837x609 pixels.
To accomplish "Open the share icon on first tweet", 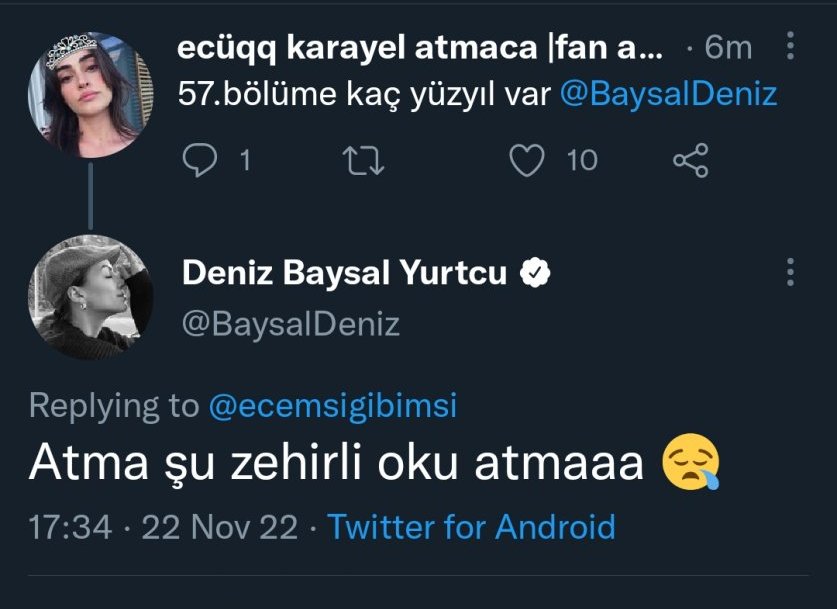I will click(x=690, y=160).
